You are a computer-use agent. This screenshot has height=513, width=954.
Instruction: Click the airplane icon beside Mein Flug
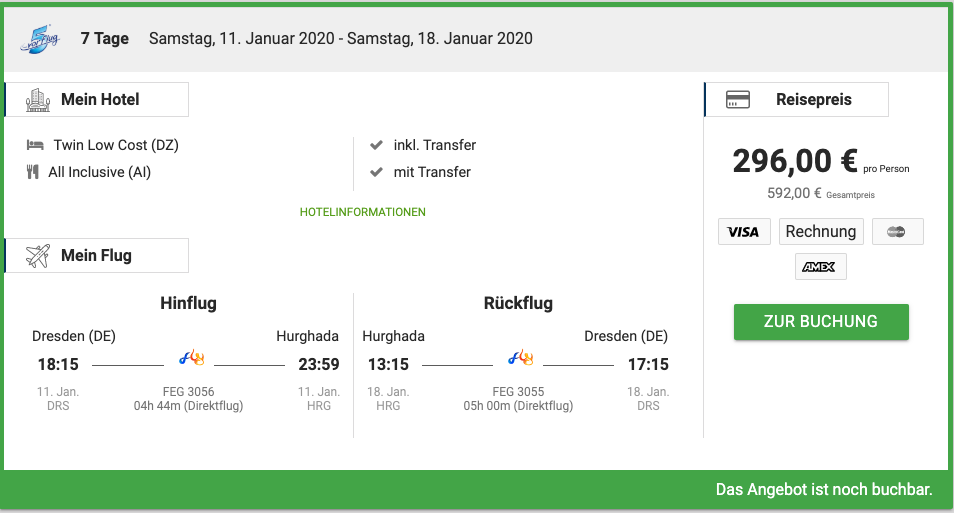[38, 256]
